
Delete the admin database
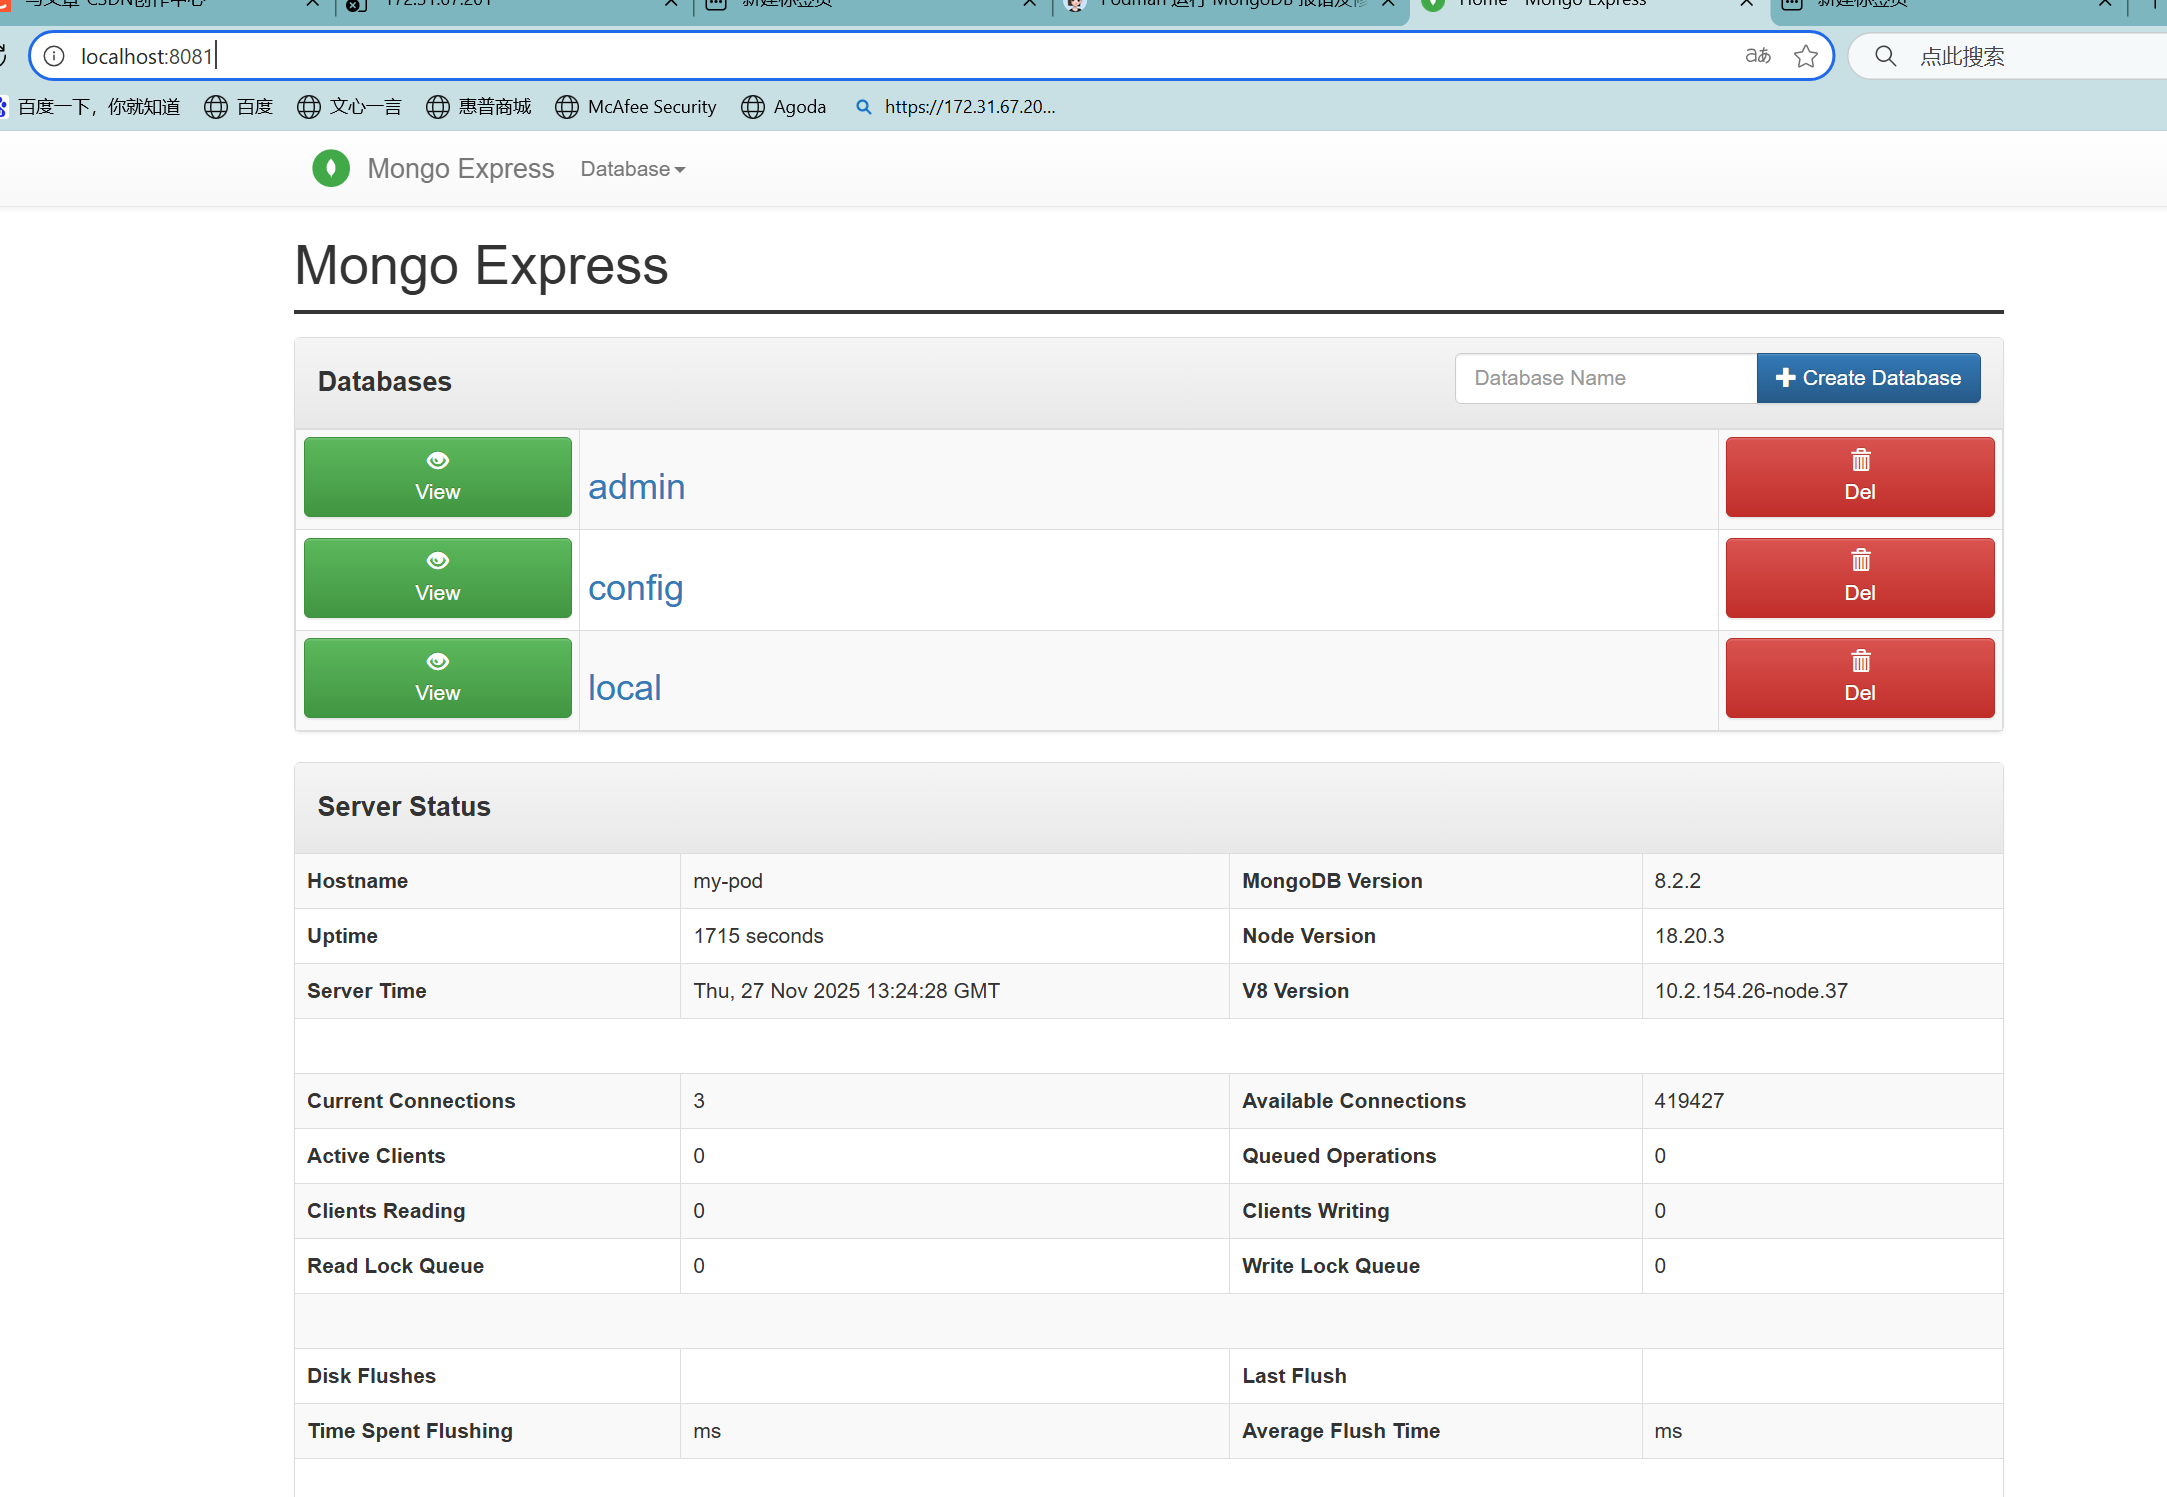[1859, 477]
